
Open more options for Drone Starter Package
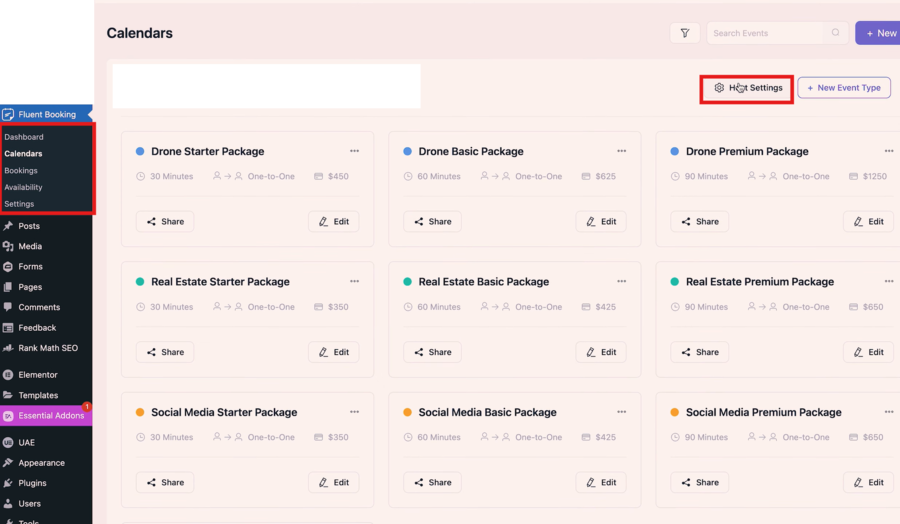pos(354,151)
